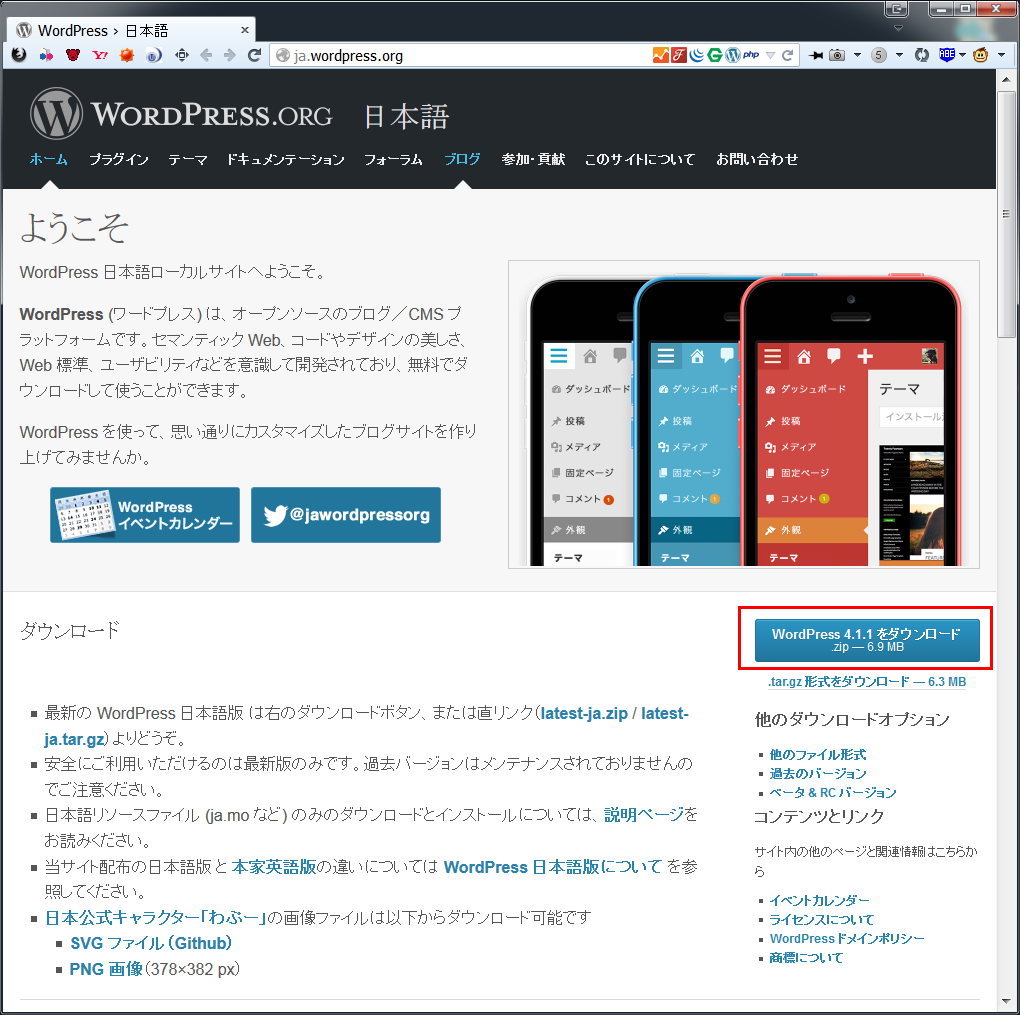1020x1015 pixels.
Task: Open the ベータ & RC バージョン link
Action: (x=833, y=792)
